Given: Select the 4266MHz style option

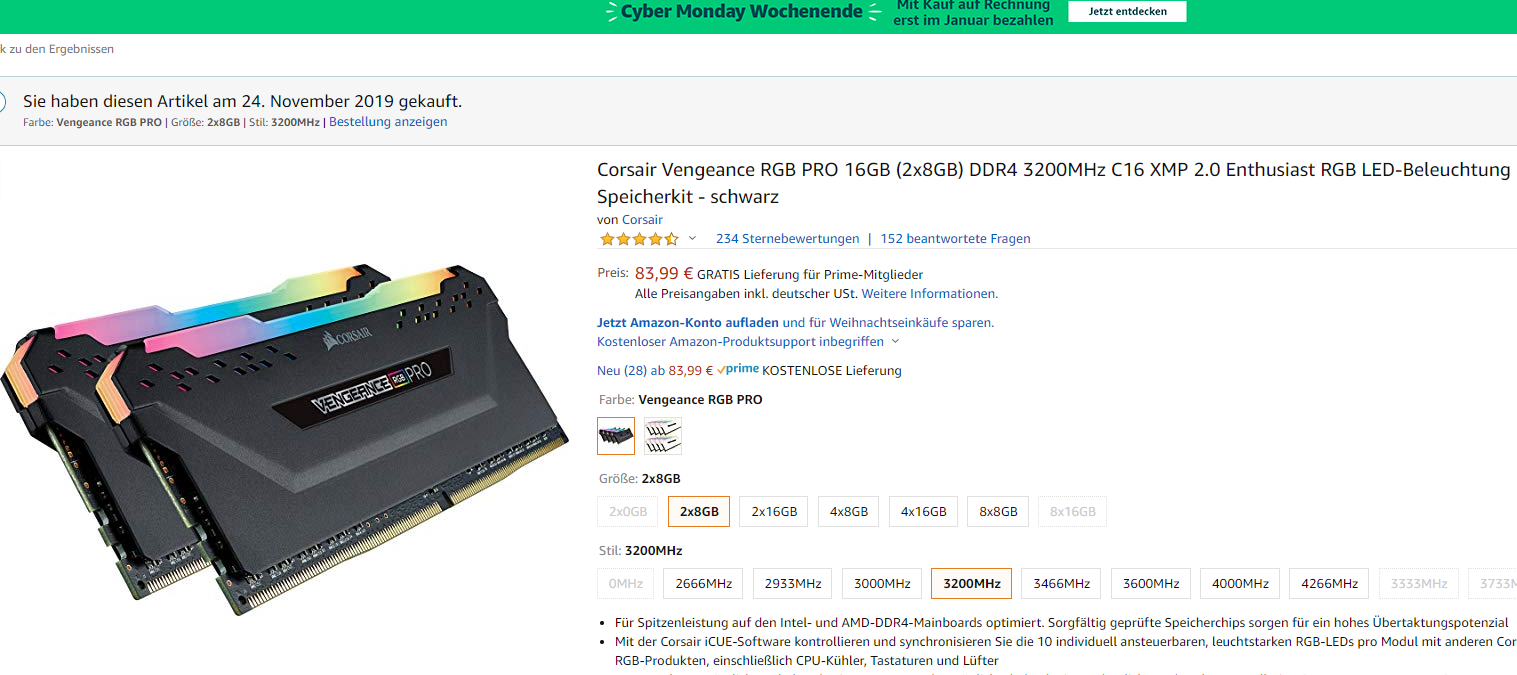Looking at the screenshot, I should click(x=1329, y=583).
